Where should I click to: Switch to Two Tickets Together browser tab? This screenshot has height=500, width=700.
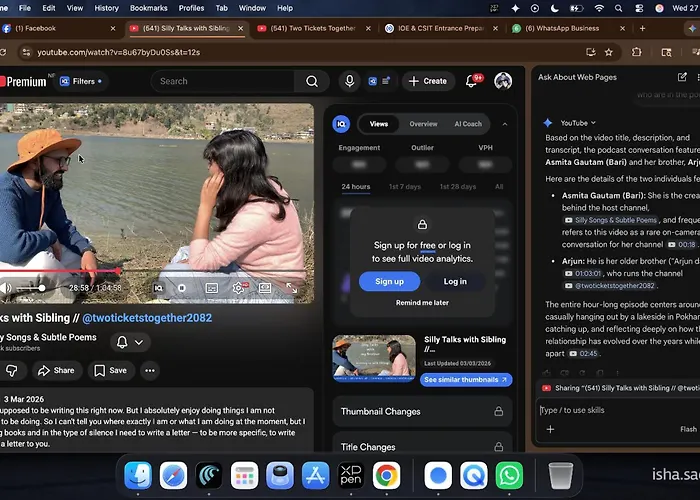(312, 28)
